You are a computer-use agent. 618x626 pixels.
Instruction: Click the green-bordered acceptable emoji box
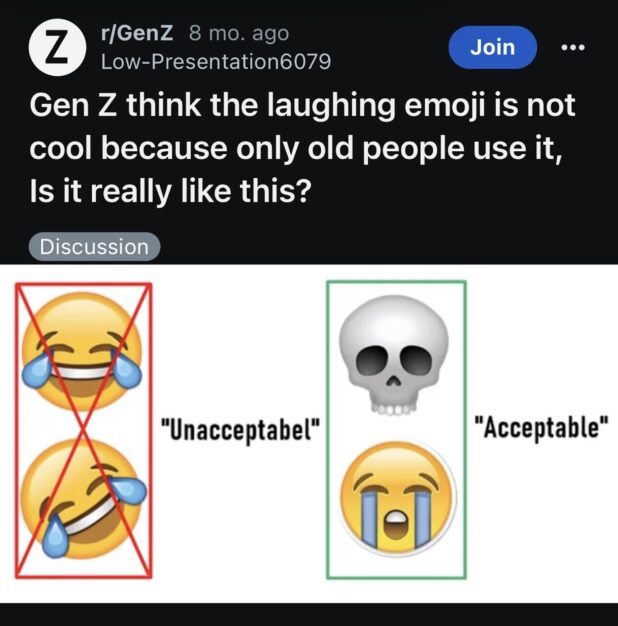click(396, 432)
